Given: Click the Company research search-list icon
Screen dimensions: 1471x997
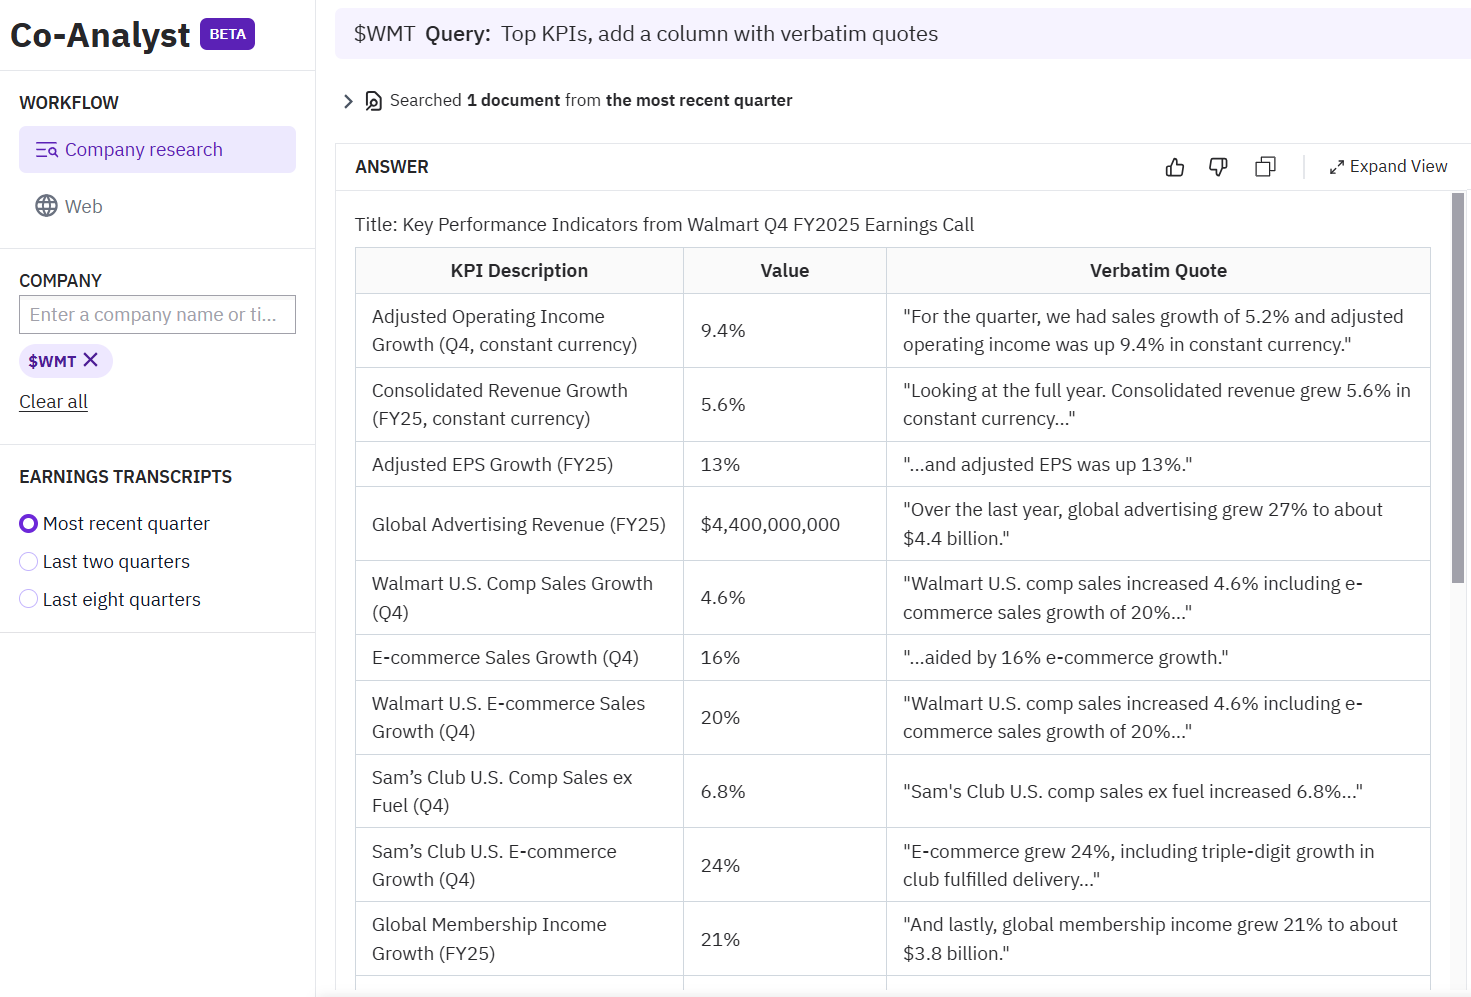Looking at the screenshot, I should [46, 150].
